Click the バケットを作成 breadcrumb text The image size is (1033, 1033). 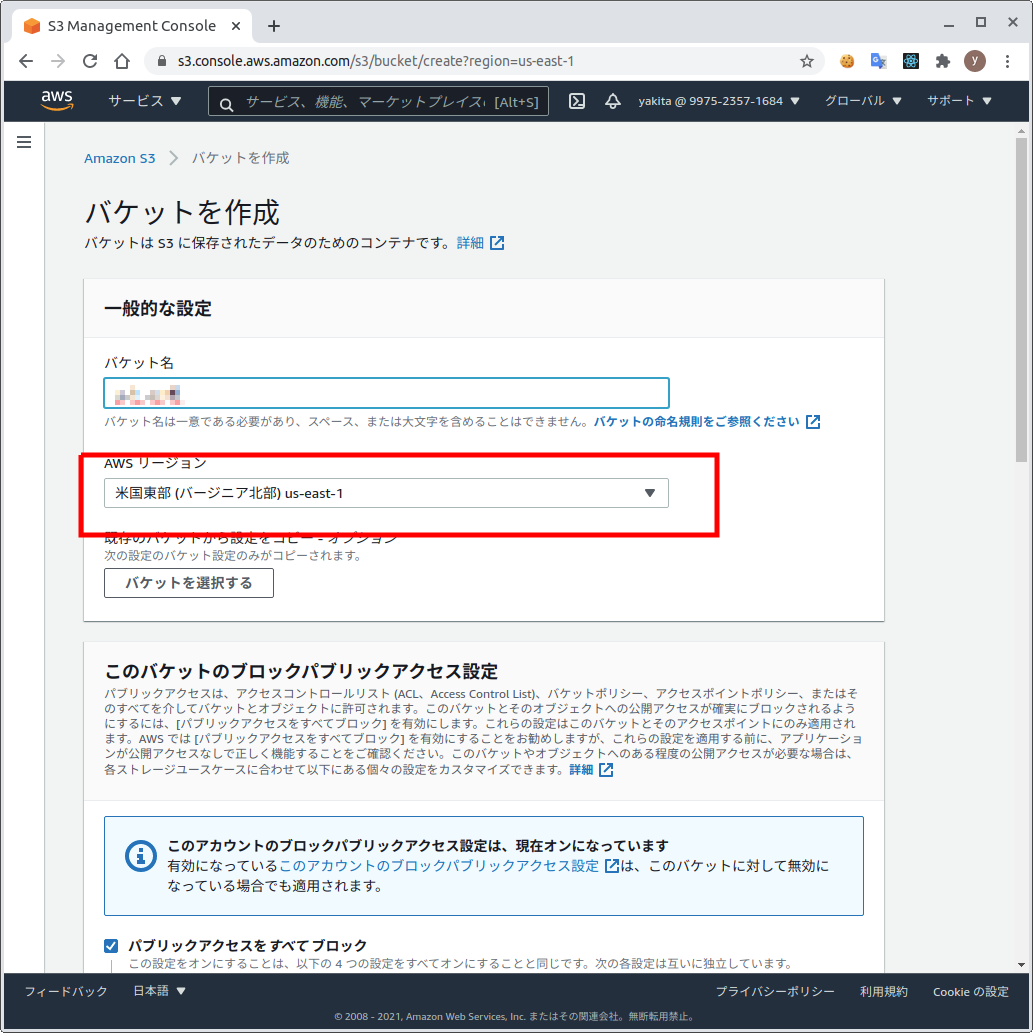click(x=240, y=158)
